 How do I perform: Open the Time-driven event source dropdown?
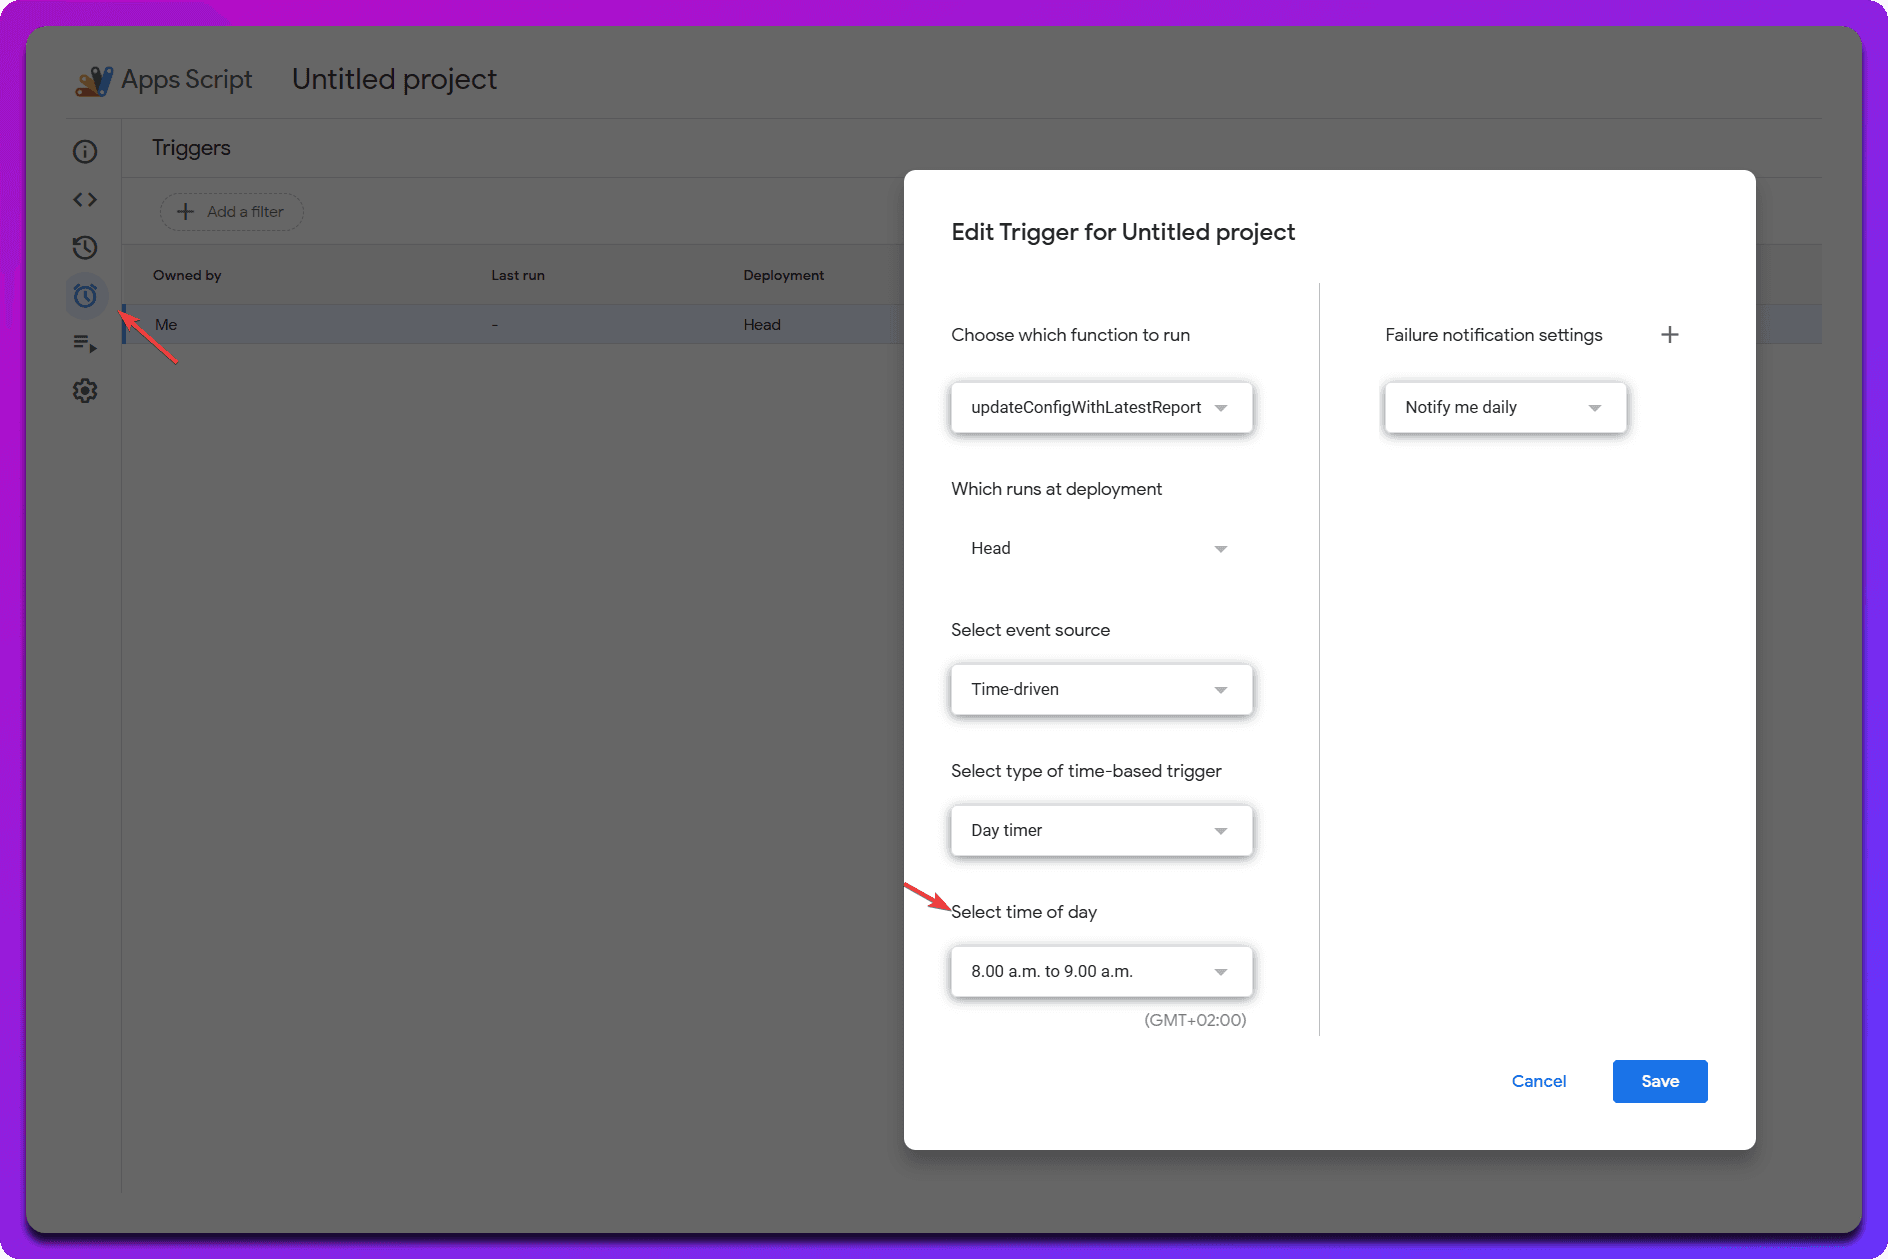(x=1101, y=689)
